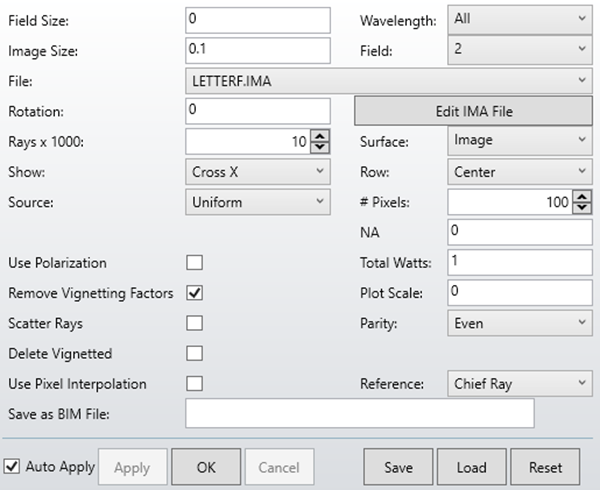Image resolution: width=600 pixels, height=490 pixels.
Task: Toggle the Use Polarization checkbox
Action: pos(194,263)
